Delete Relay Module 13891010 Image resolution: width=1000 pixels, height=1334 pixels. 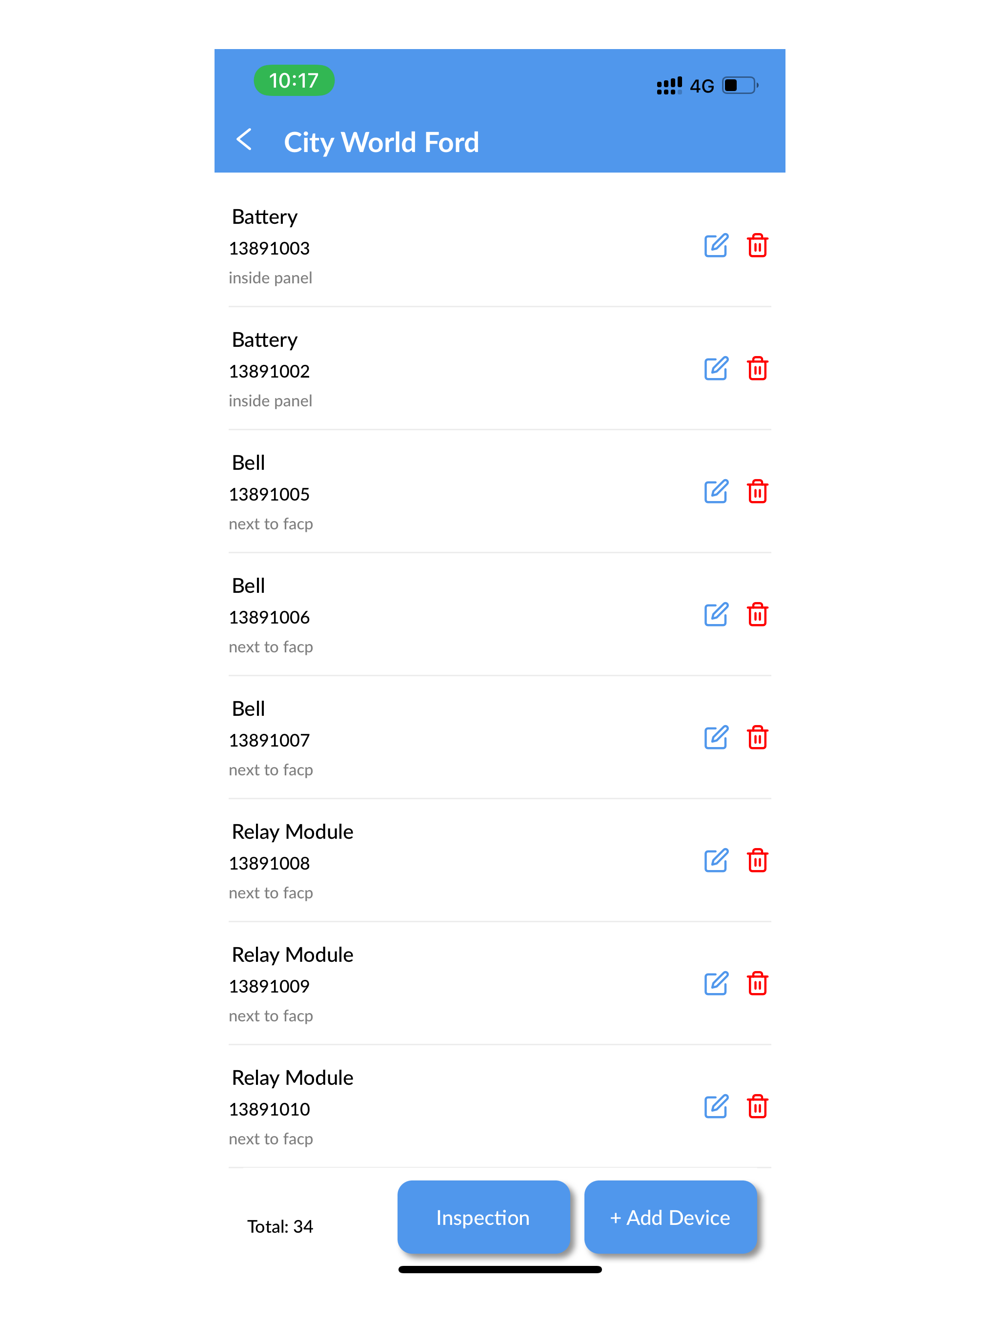click(x=757, y=1106)
